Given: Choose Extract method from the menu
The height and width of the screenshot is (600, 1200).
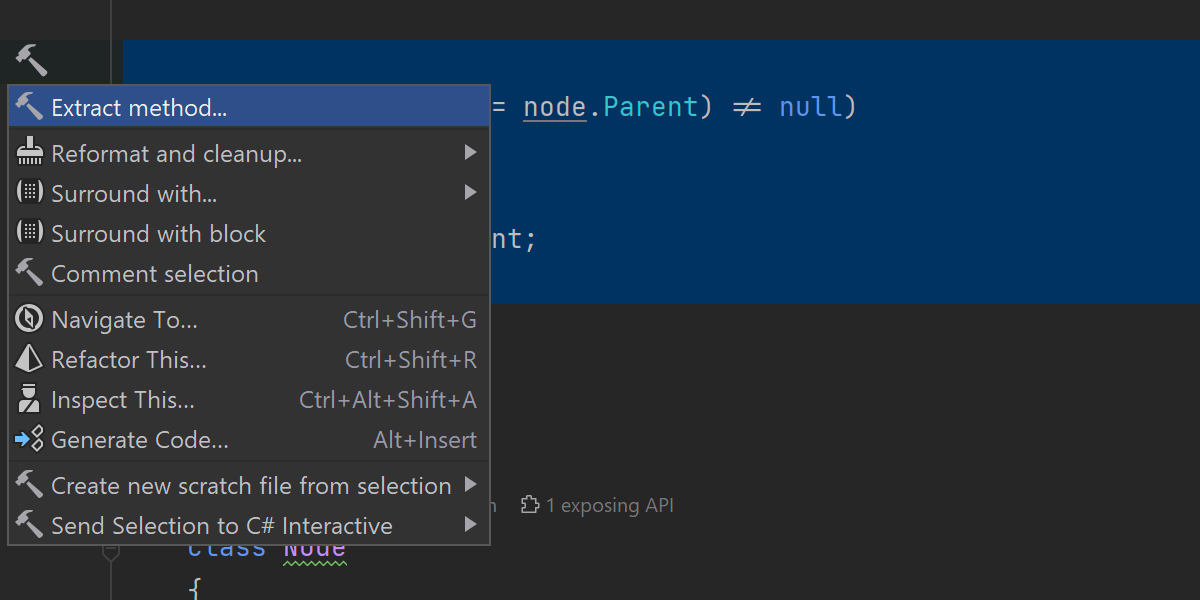Looking at the screenshot, I should click(139, 108).
